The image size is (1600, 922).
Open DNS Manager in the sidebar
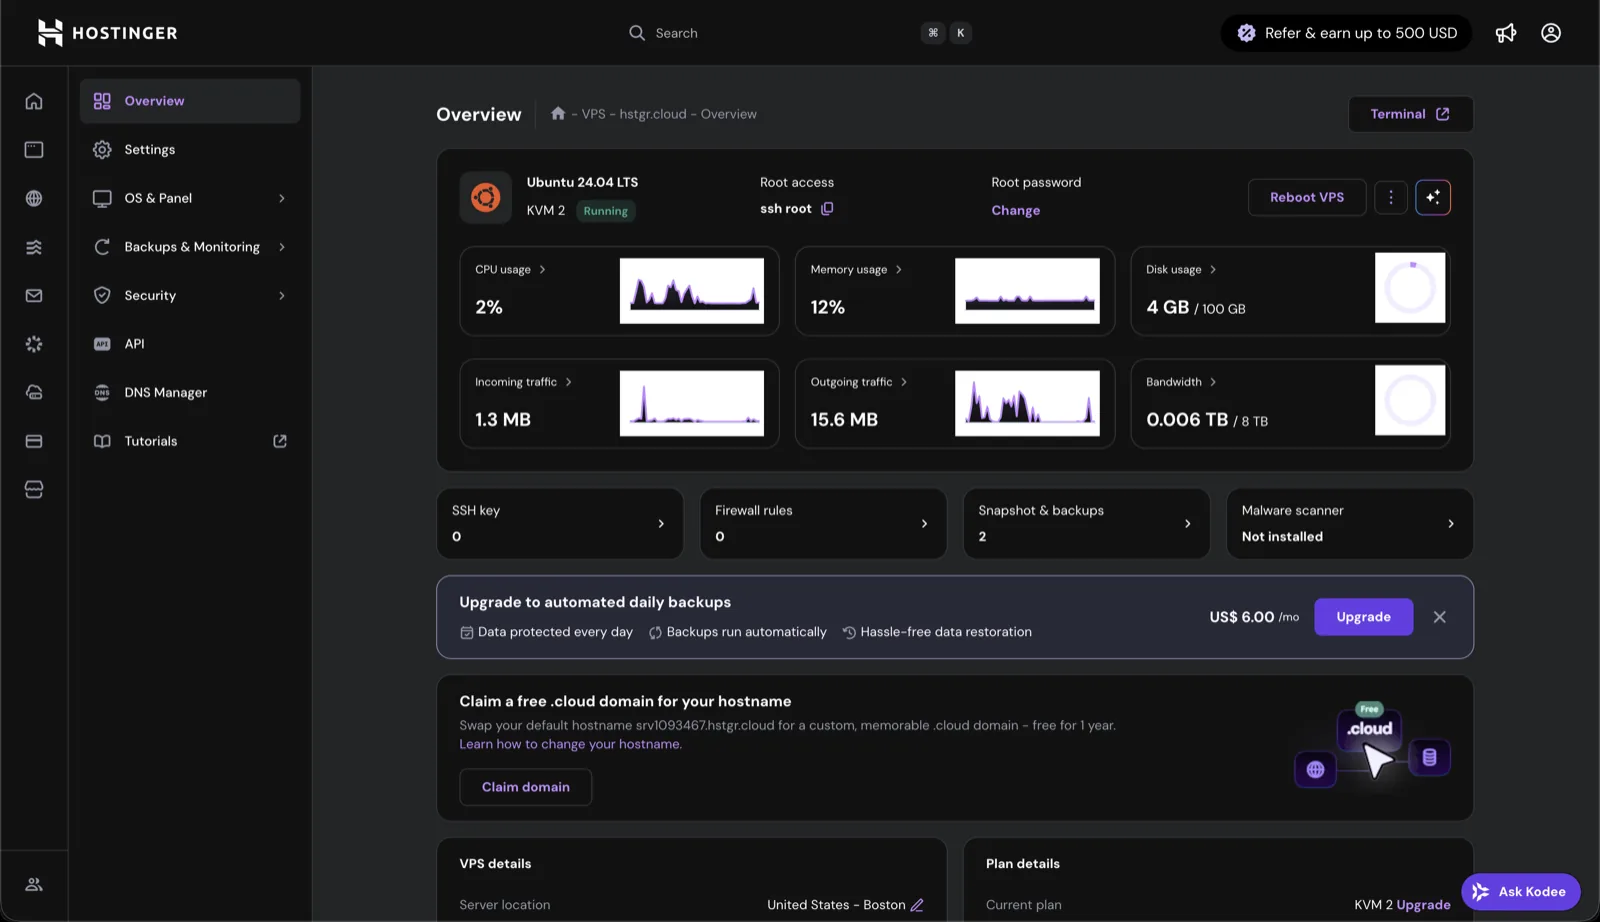tap(190, 392)
